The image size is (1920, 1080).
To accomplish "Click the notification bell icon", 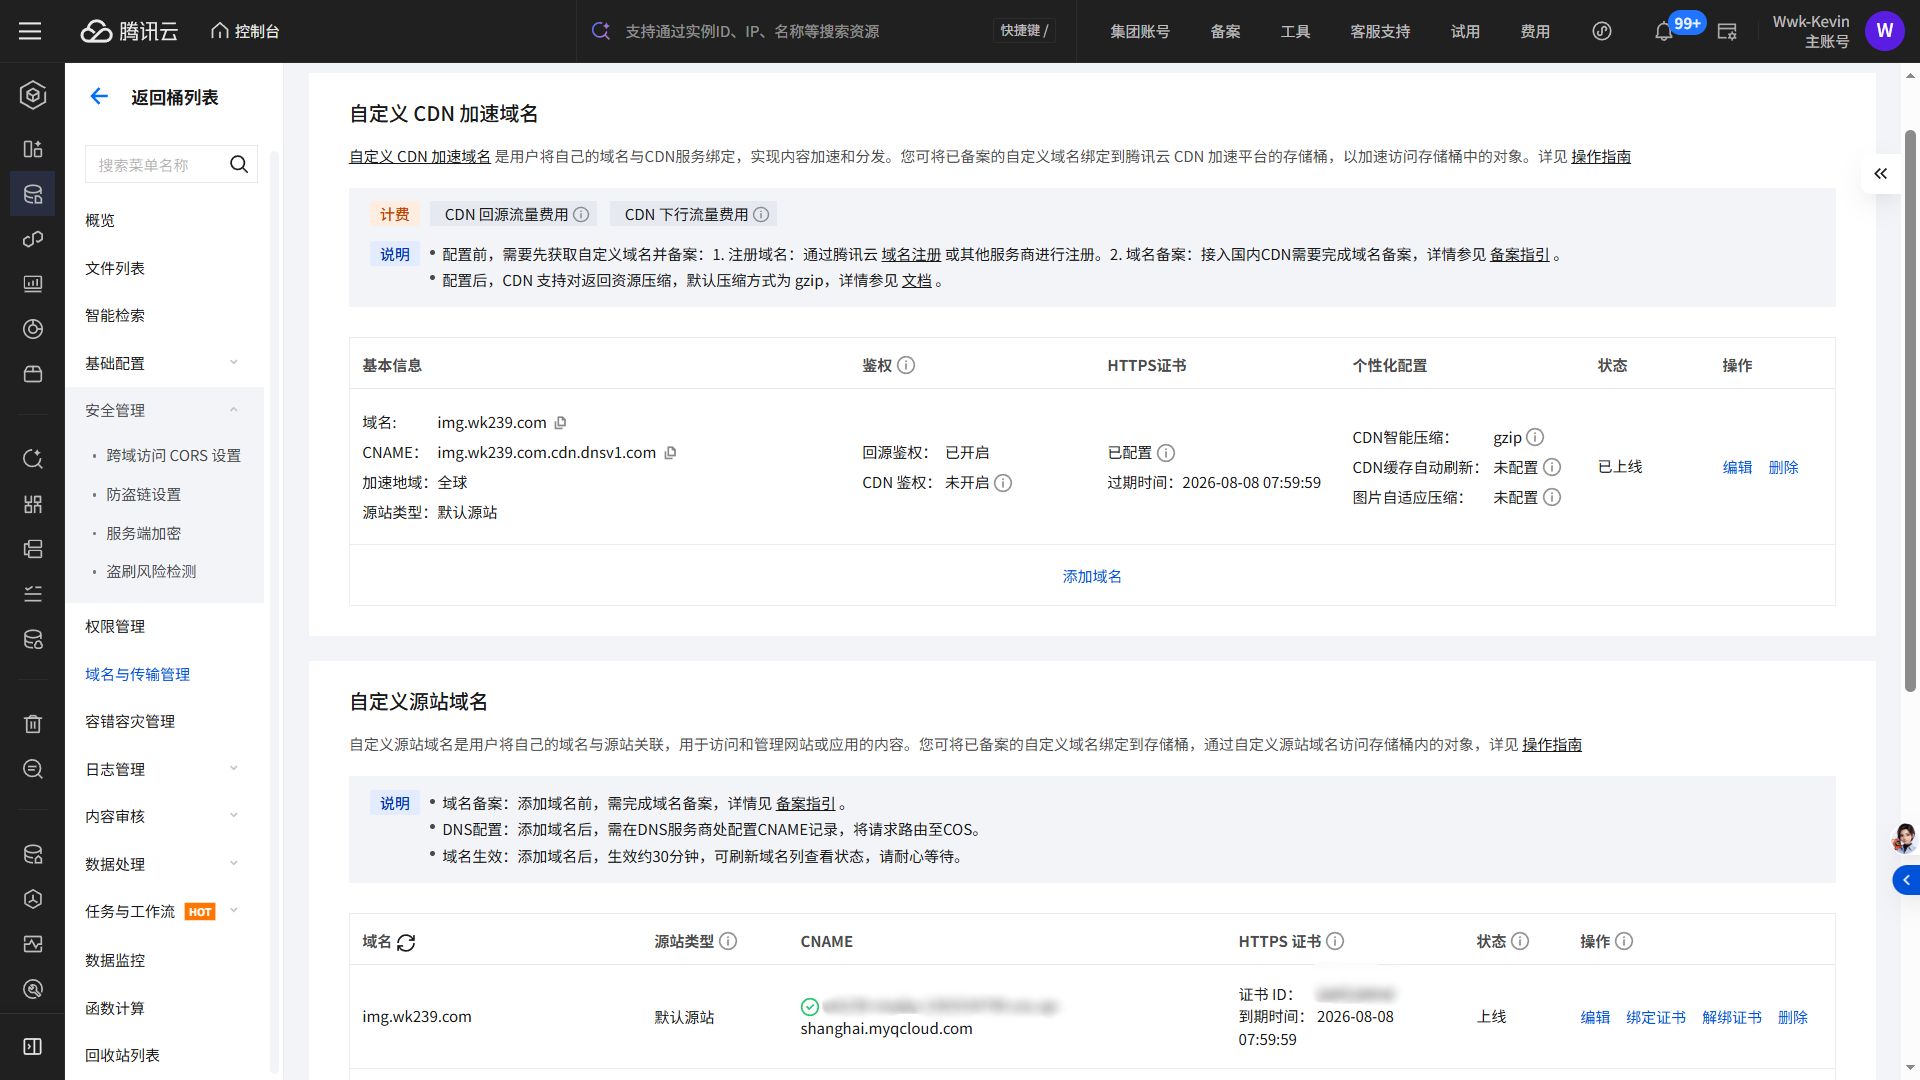I will [x=1663, y=32].
